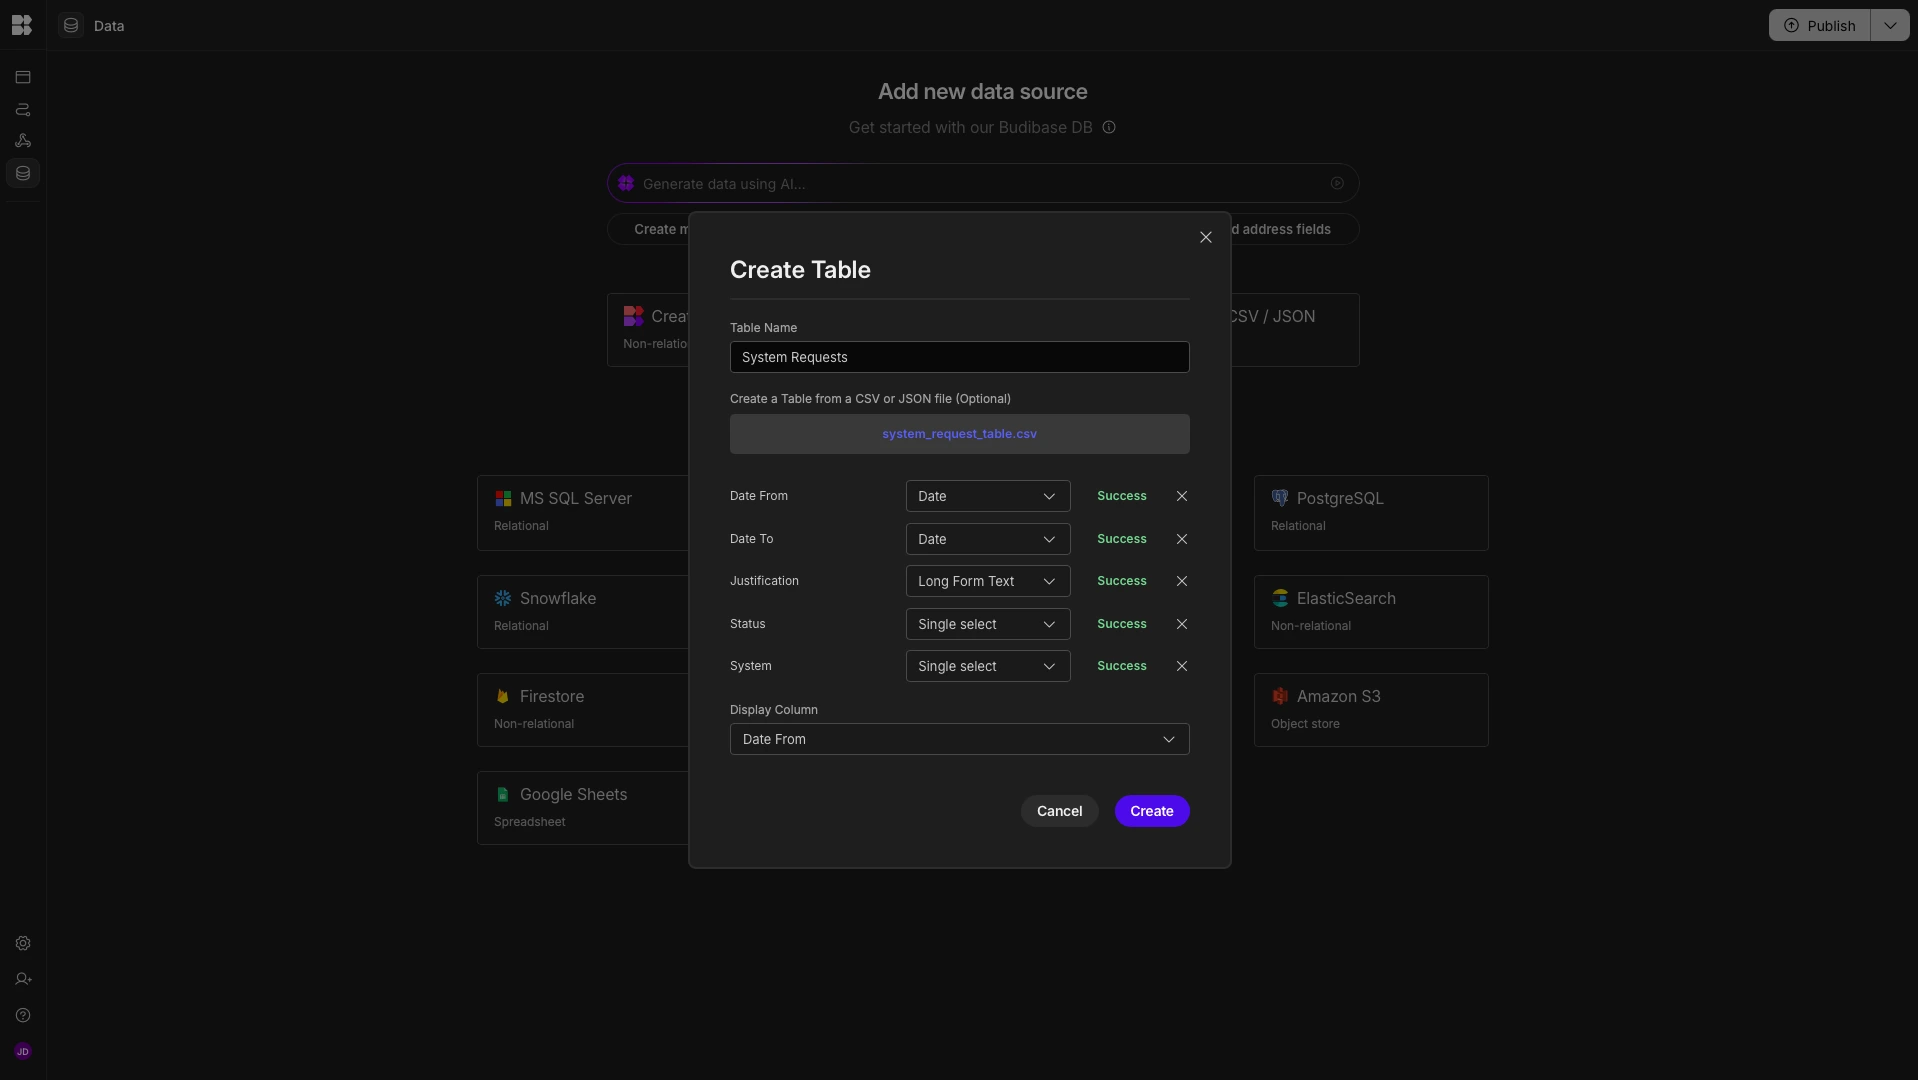This screenshot has width=1918, height=1080.
Task: Remove the System column
Action: [1182, 666]
